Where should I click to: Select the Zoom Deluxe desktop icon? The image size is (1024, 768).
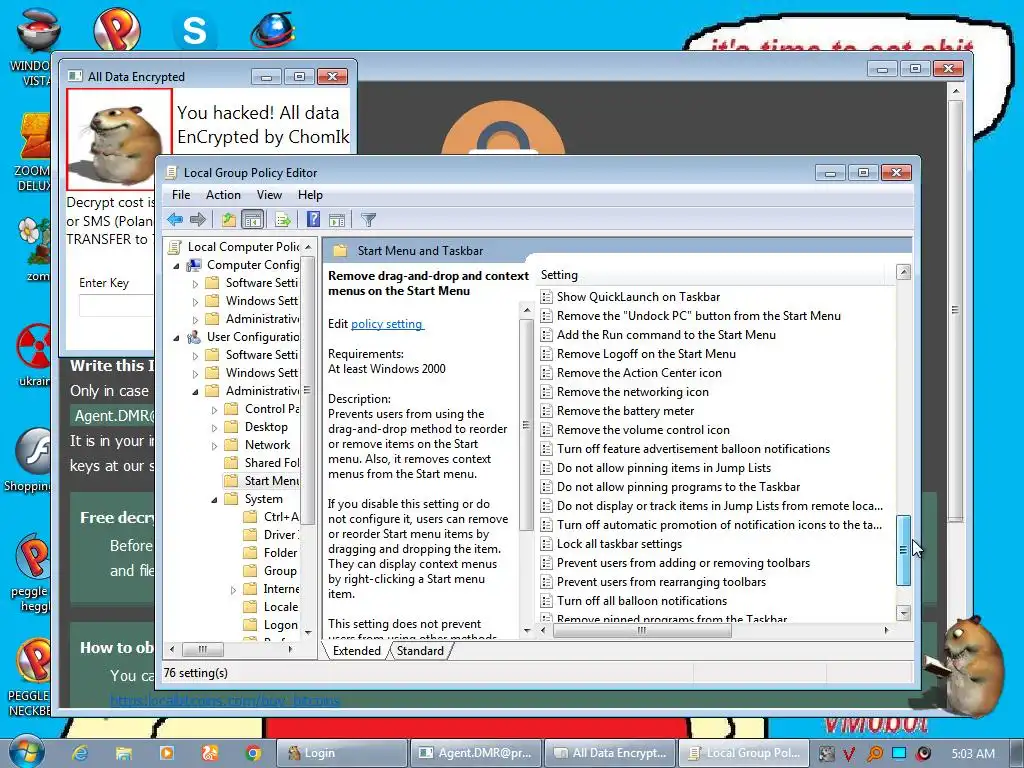pyautogui.click(x=34, y=152)
